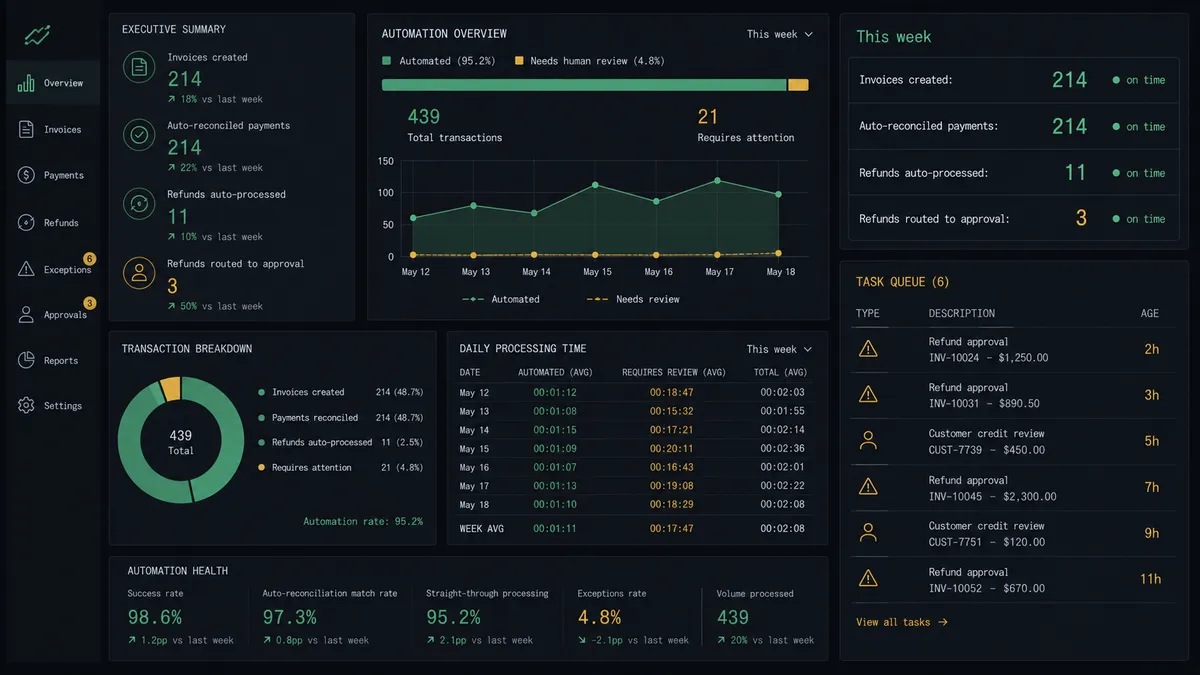Image resolution: width=1200 pixels, height=675 pixels.
Task: Click the Exceptions badge showing 6
Action: coord(89,259)
